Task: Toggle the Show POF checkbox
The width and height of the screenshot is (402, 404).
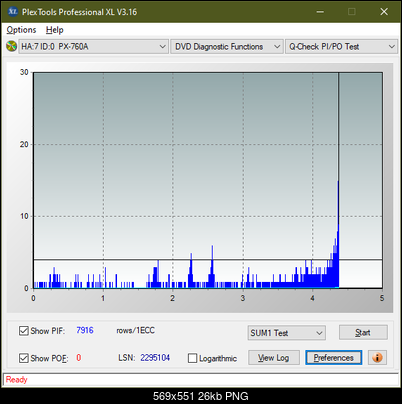Action: click(x=24, y=358)
